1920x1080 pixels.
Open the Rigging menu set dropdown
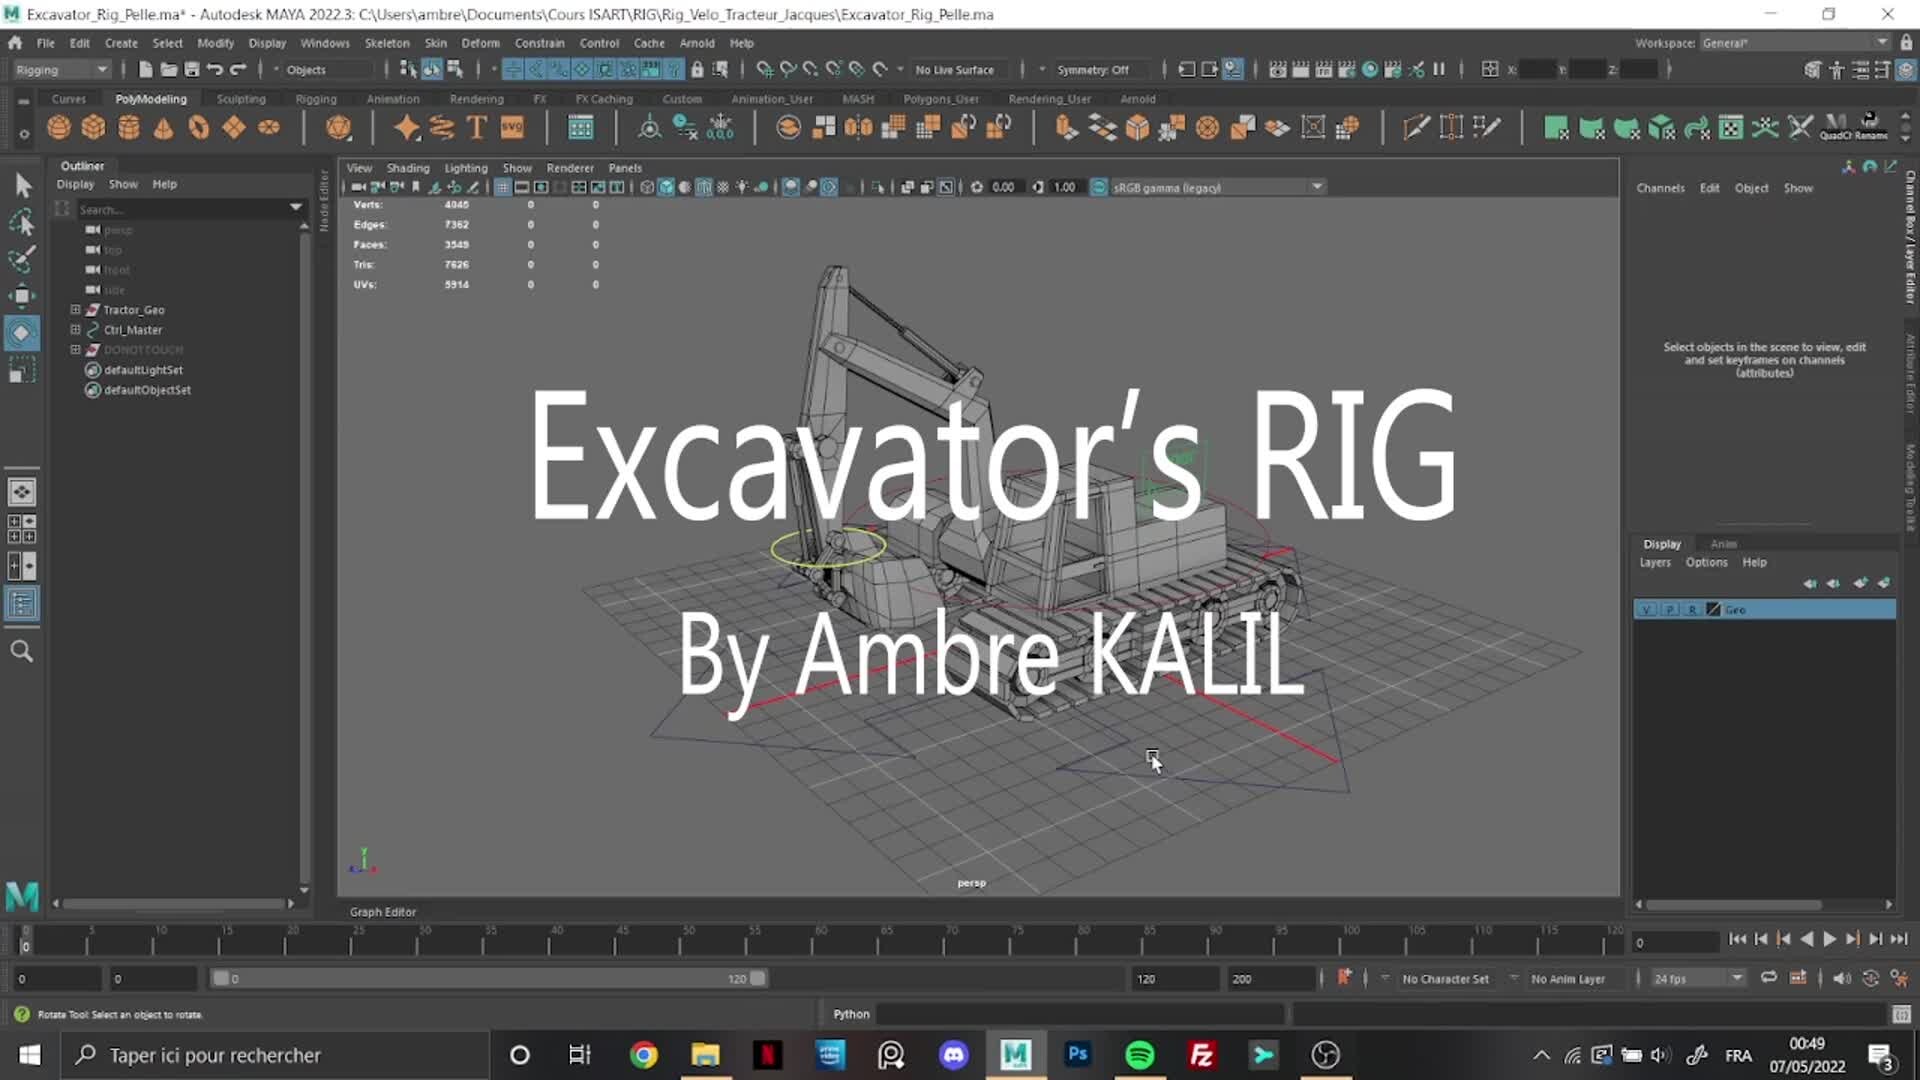(60, 69)
